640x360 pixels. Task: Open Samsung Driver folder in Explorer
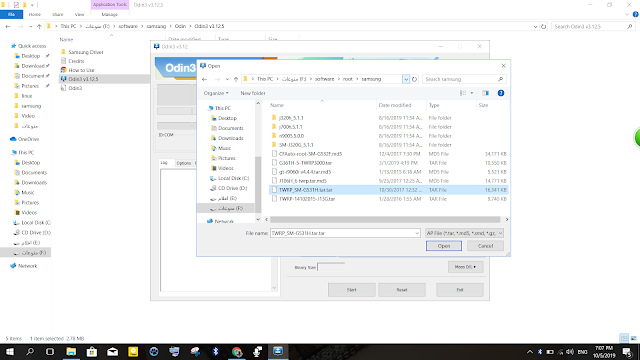[x=85, y=52]
